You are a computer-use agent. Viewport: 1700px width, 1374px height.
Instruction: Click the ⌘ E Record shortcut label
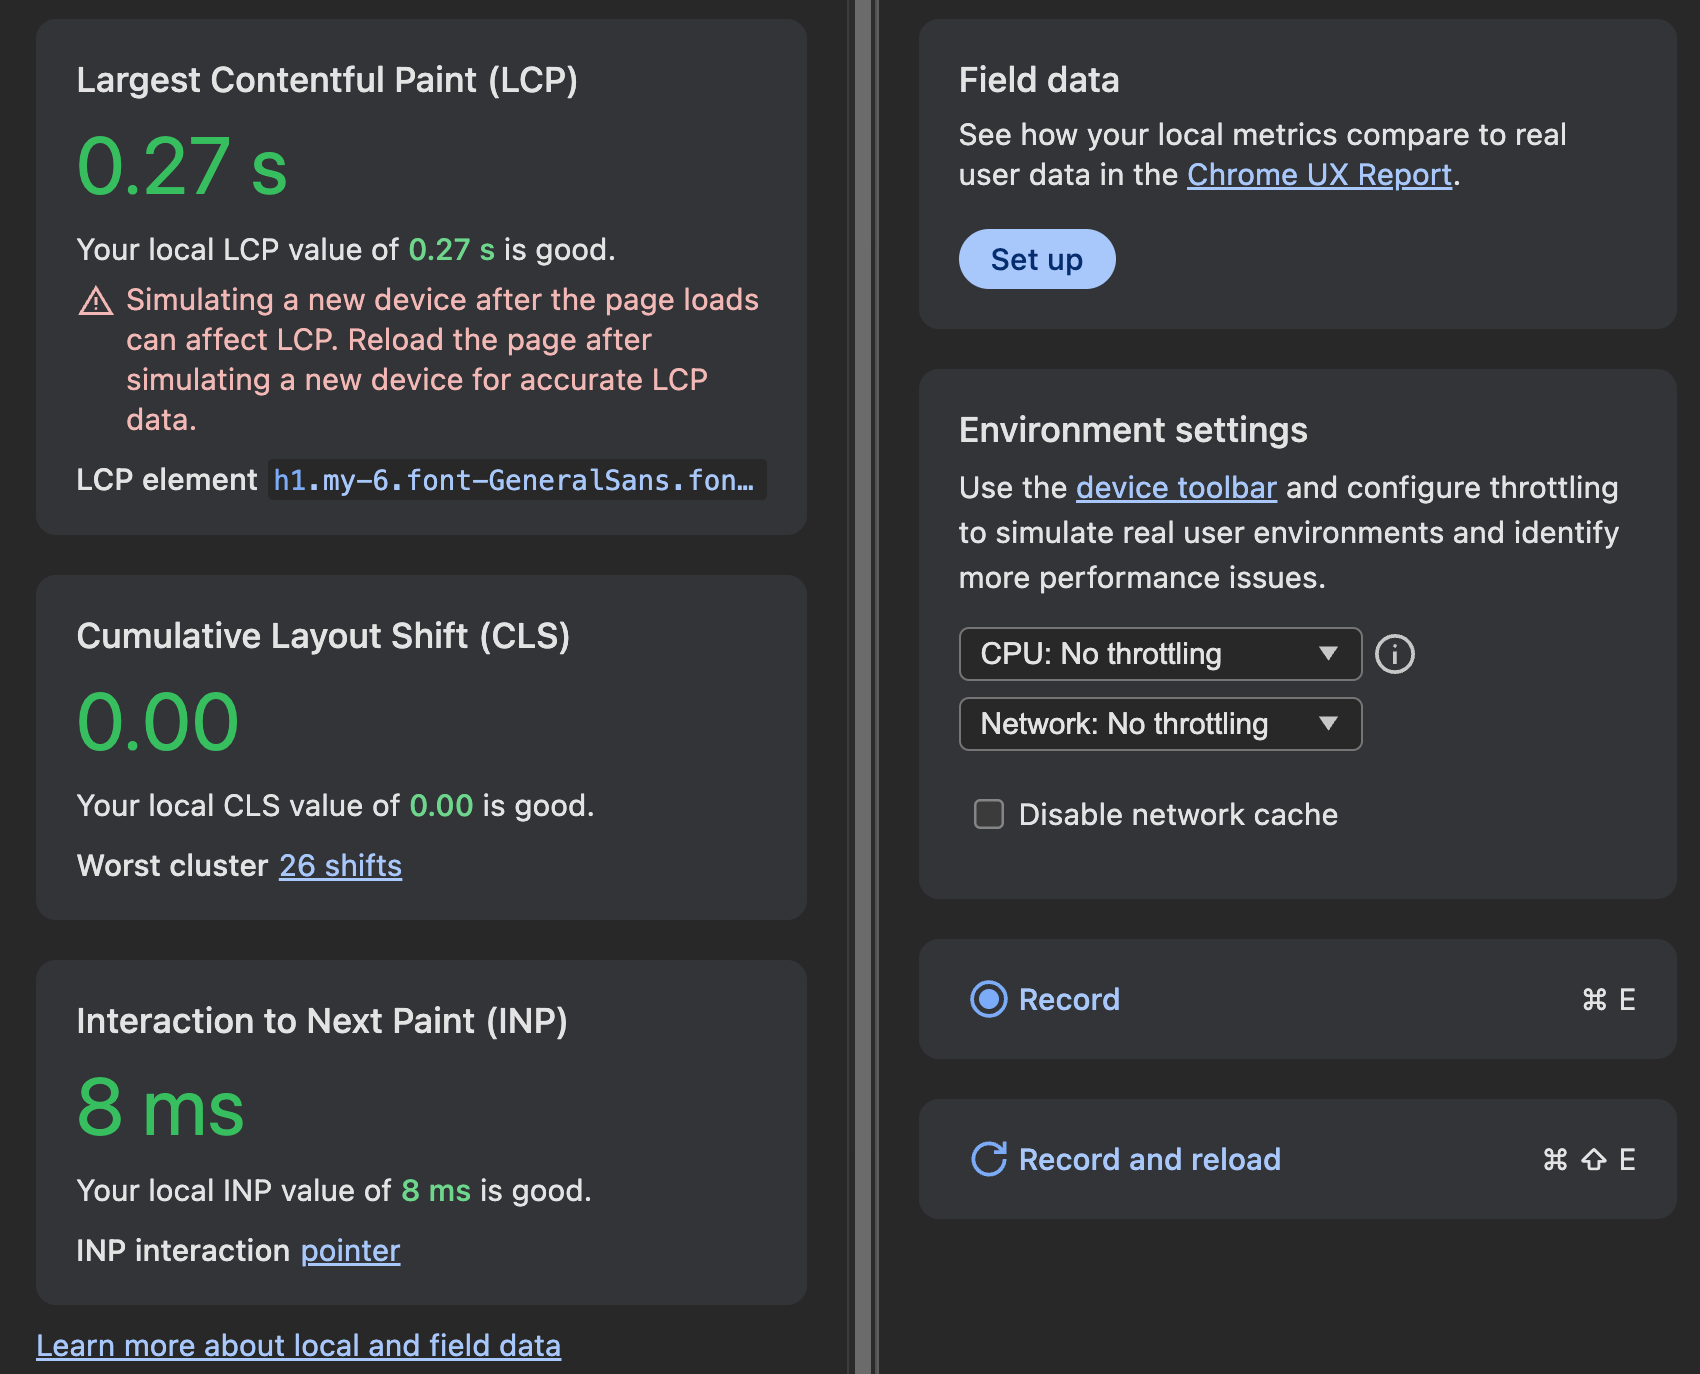pyautogui.click(x=1608, y=999)
